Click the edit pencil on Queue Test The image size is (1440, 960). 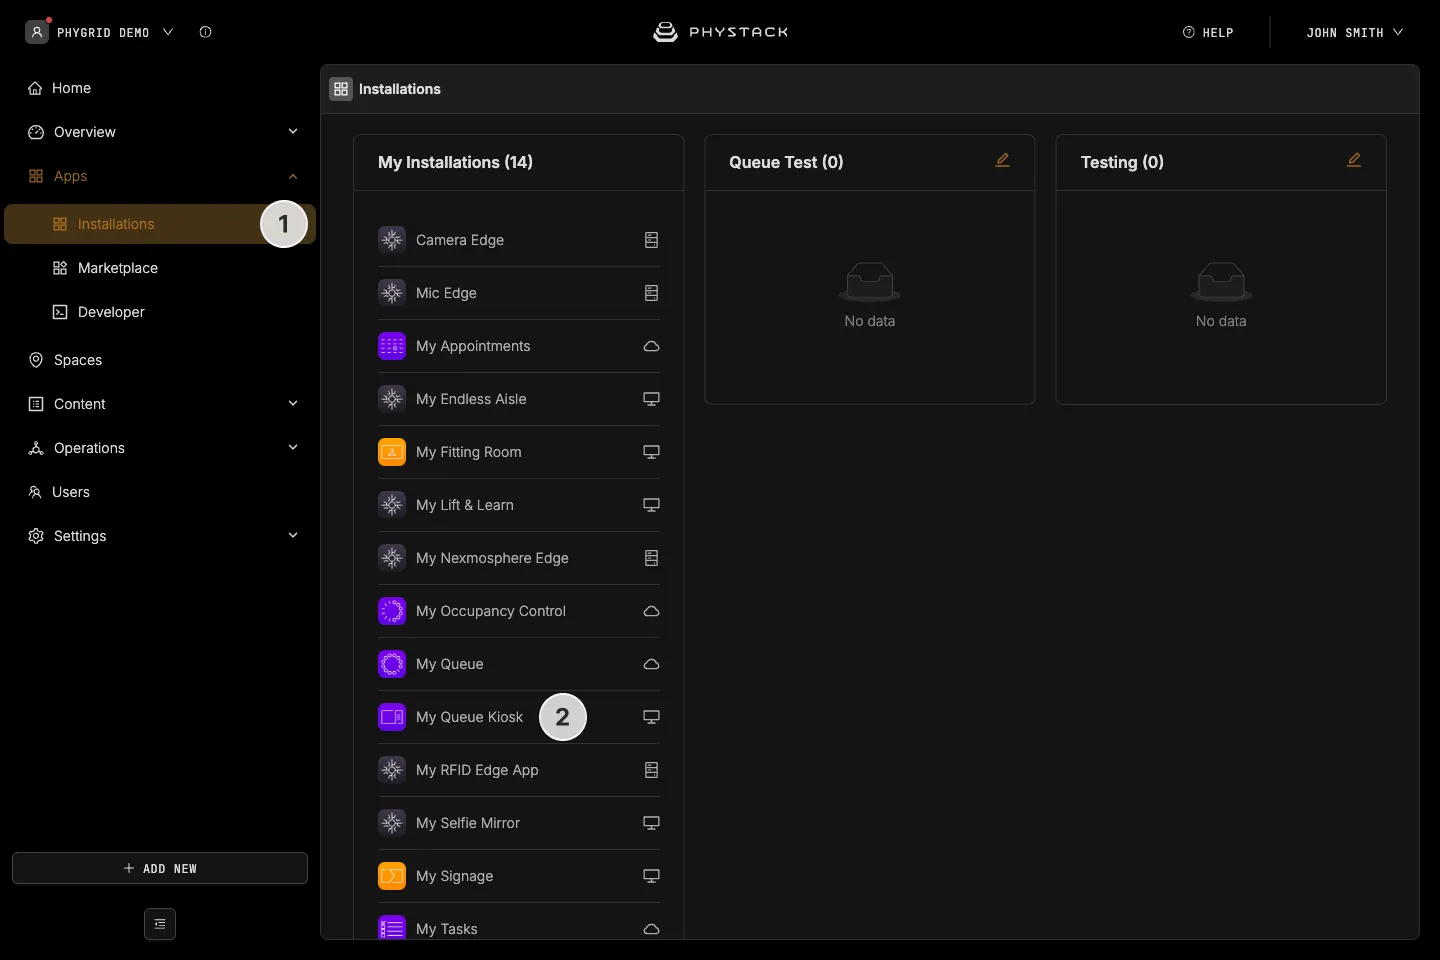(1002, 160)
